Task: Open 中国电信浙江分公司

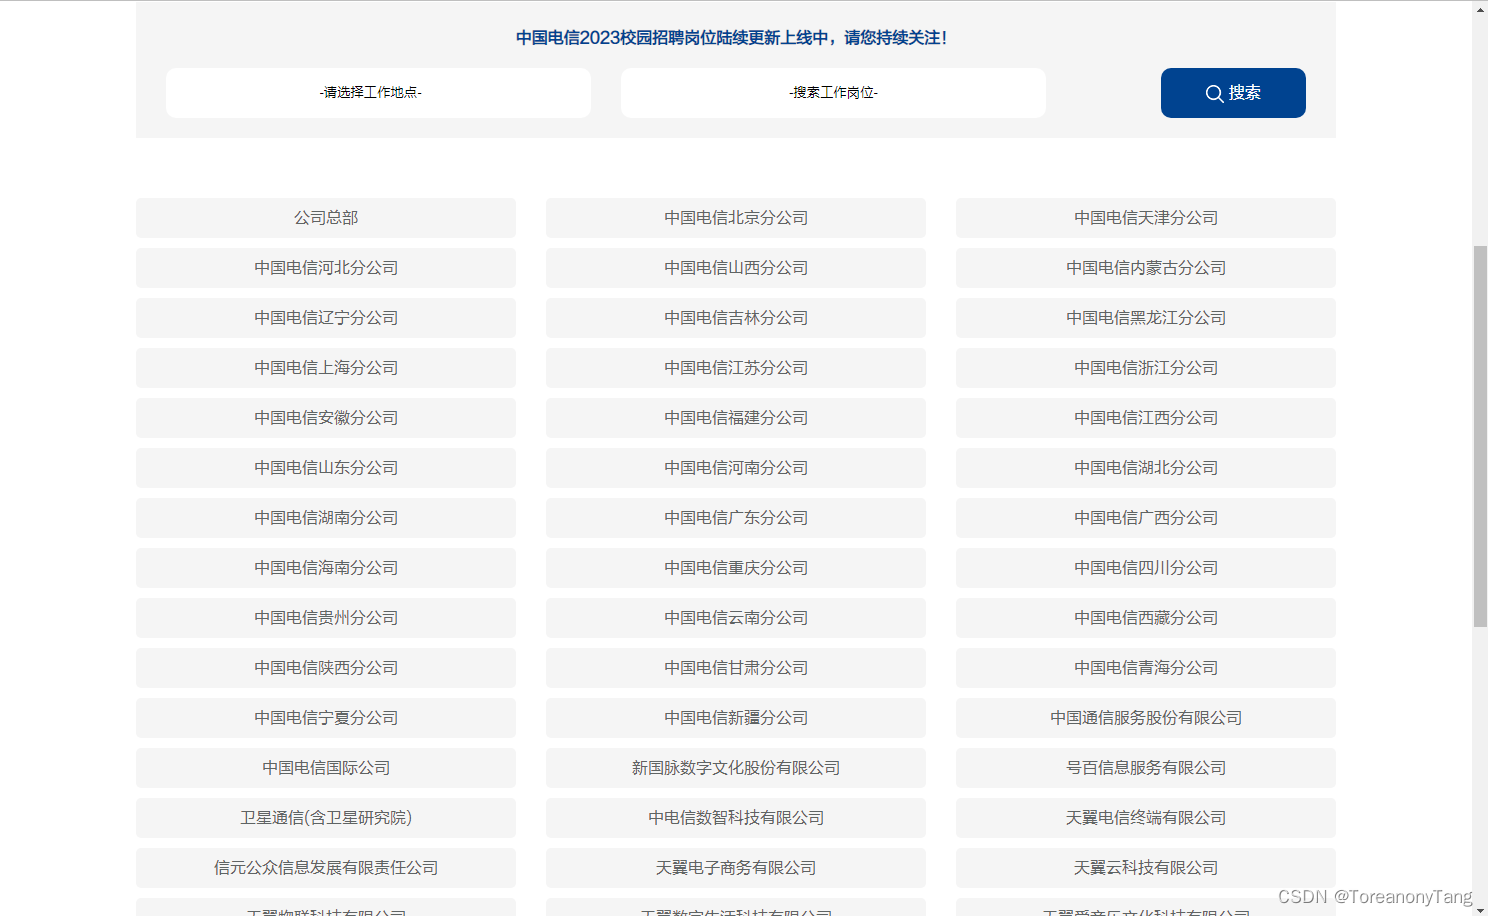Action: coord(1146,368)
